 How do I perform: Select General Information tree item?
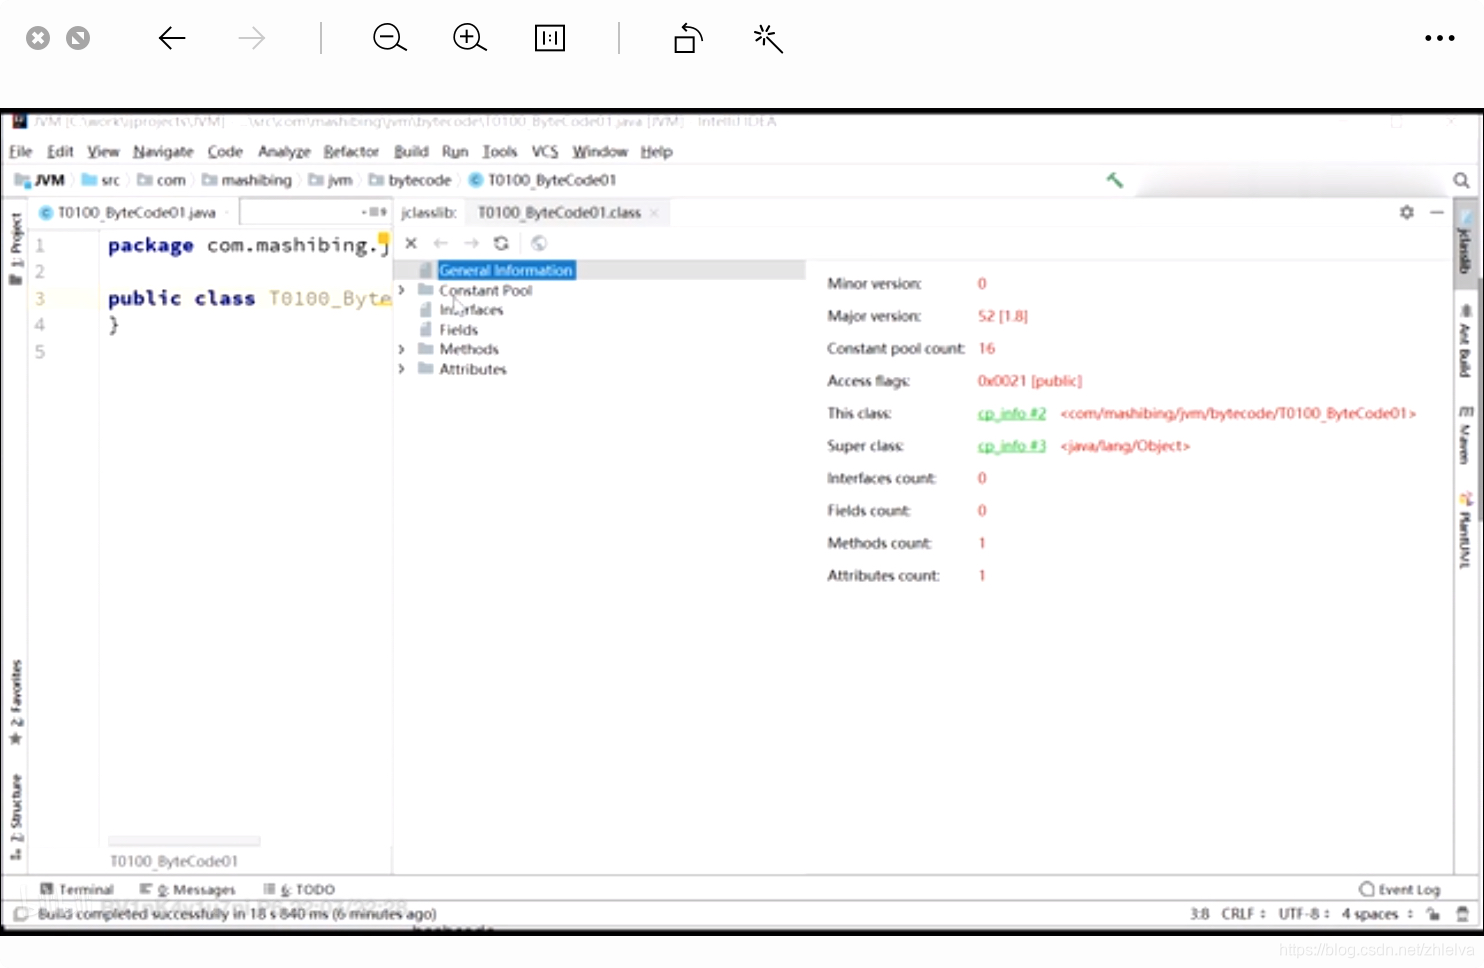point(506,270)
